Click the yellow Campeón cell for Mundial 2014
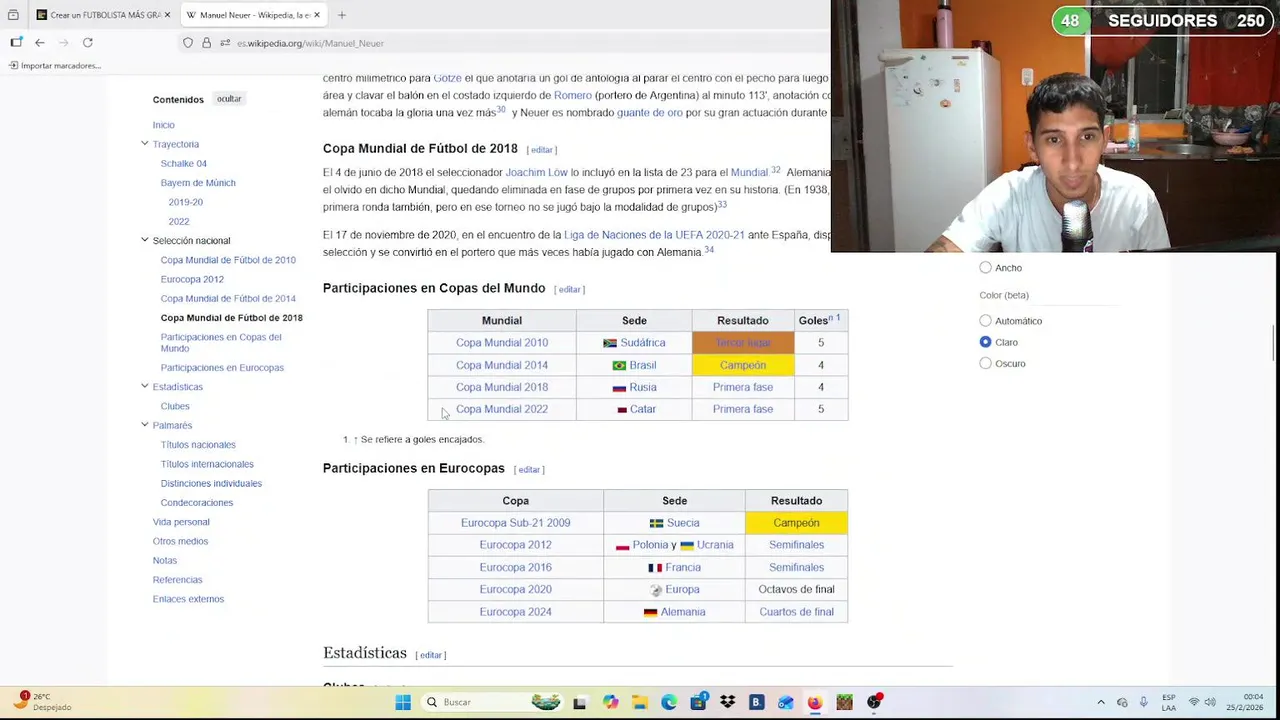The width and height of the screenshot is (1280, 720). pyautogui.click(x=743, y=365)
